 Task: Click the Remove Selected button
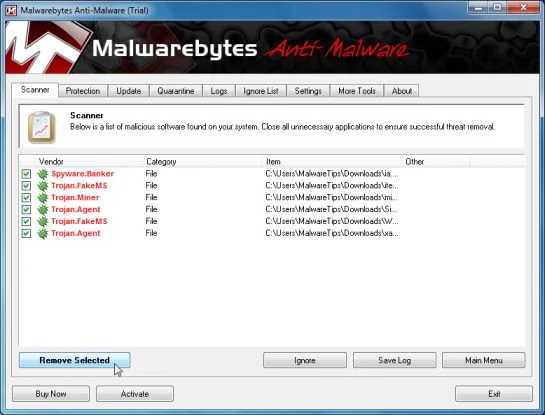74,360
